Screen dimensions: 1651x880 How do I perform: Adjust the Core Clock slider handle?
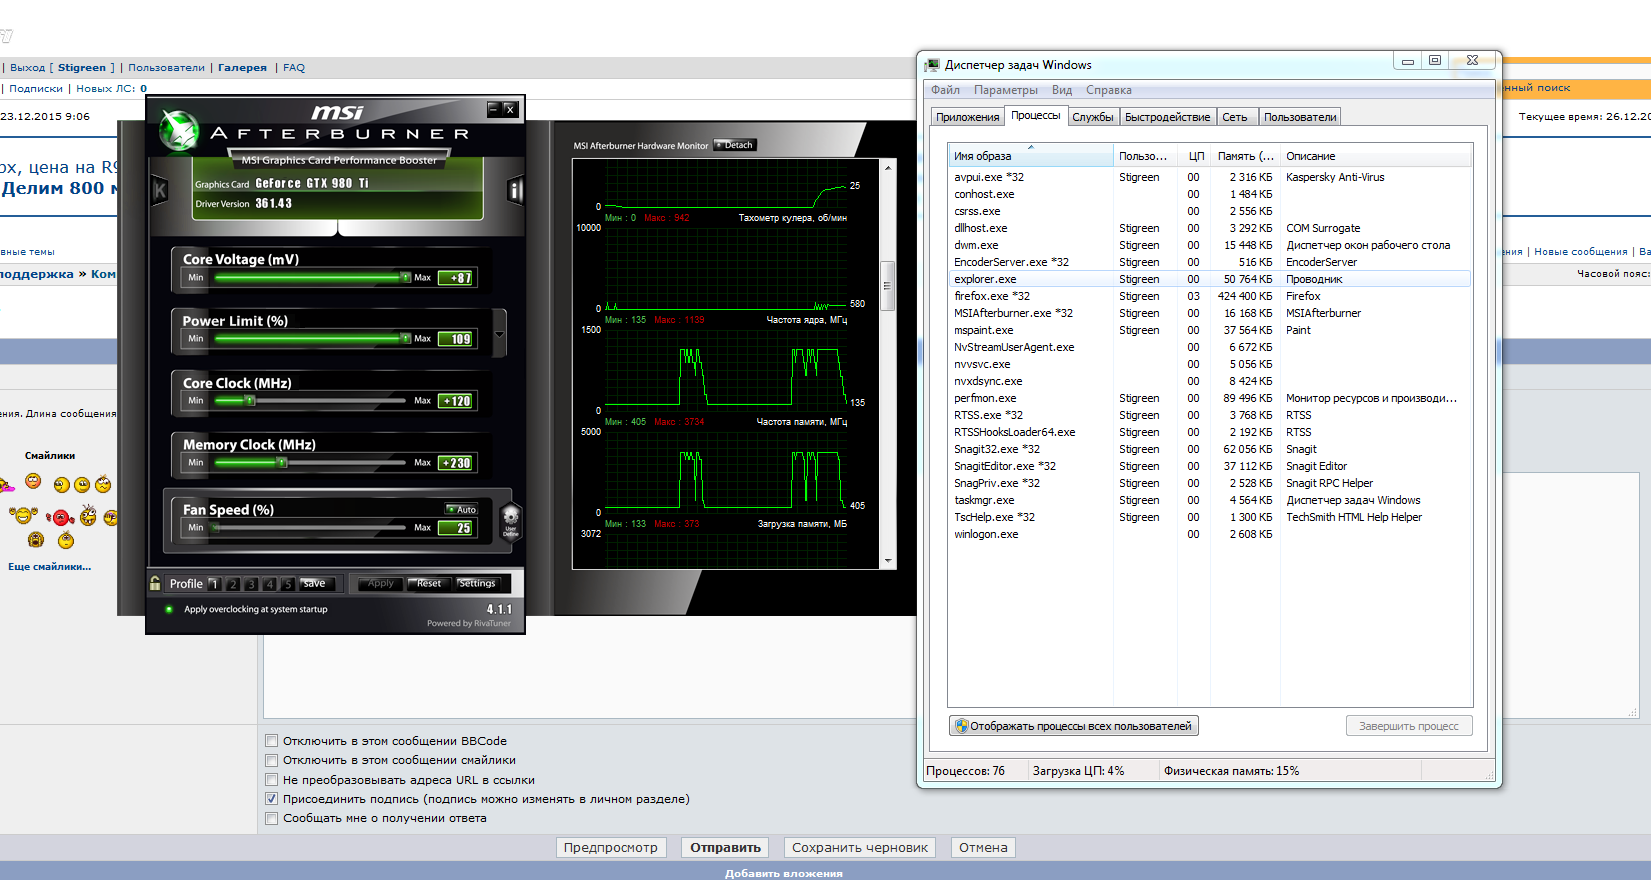[249, 401]
